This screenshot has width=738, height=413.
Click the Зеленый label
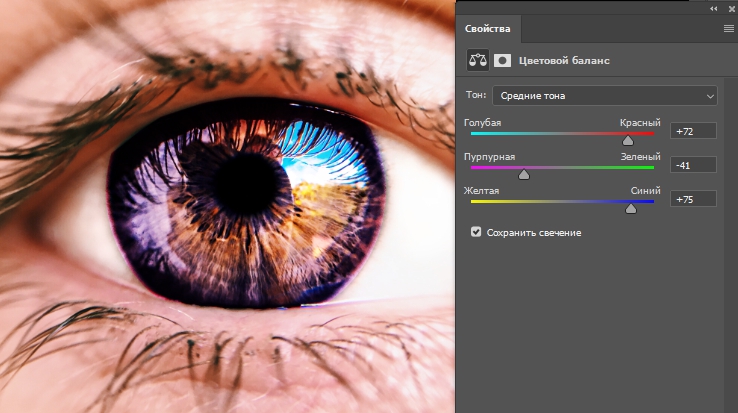[x=641, y=157]
